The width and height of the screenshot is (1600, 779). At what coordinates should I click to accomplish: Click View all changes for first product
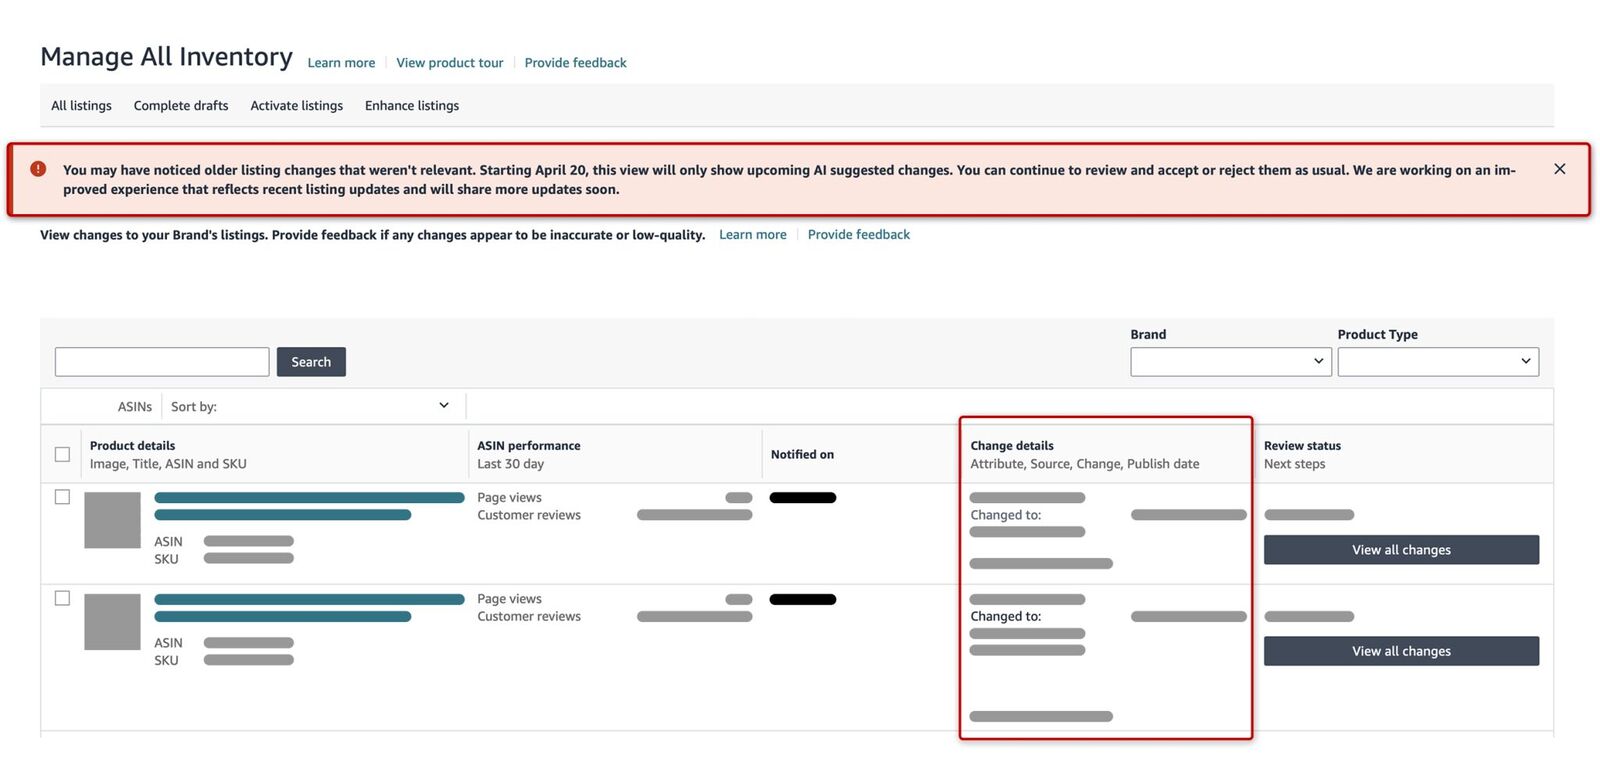point(1400,550)
